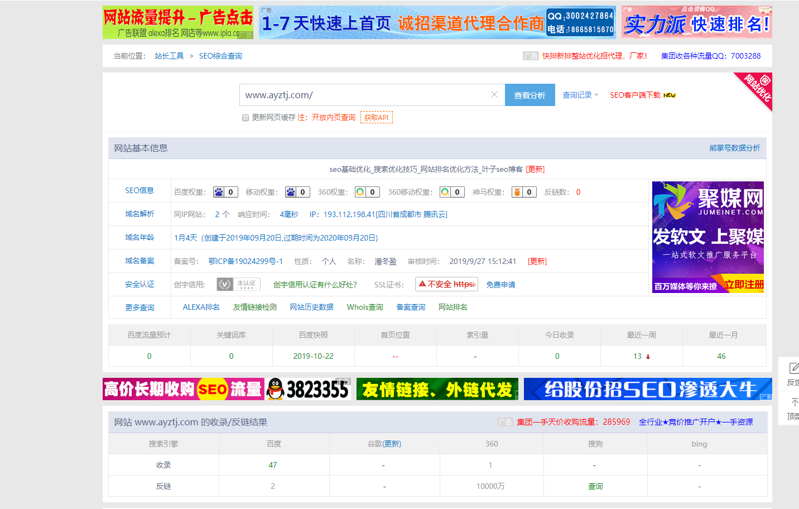Toggle the 更新网页缓存 checkbox
This screenshot has width=799, height=509.
point(245,118)
